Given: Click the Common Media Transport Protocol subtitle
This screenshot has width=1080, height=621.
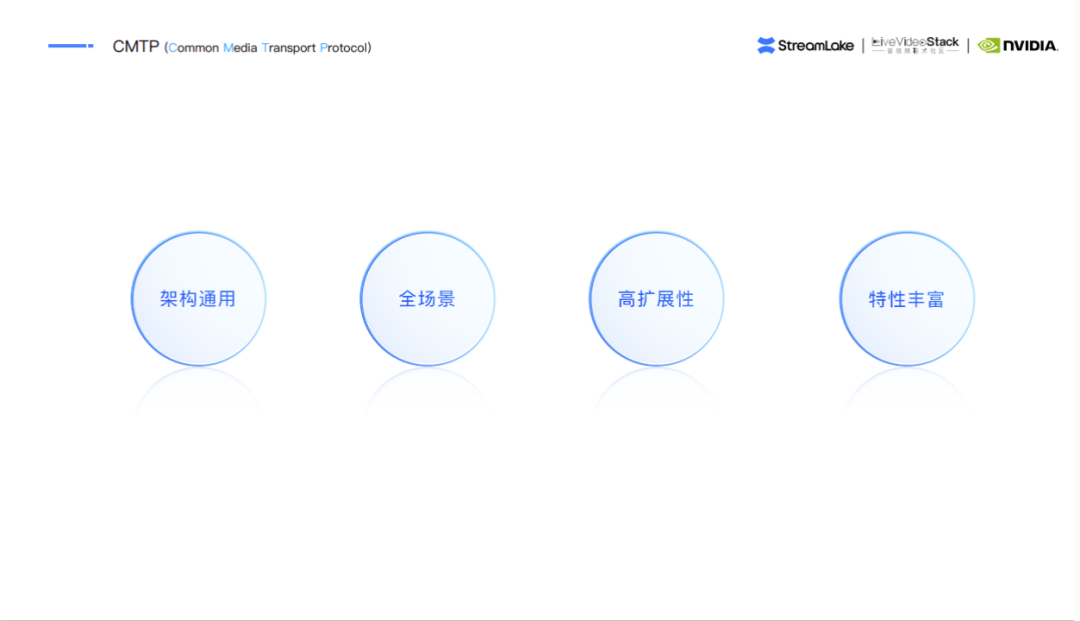Looking at the screenshot, I should click(267, 48).
